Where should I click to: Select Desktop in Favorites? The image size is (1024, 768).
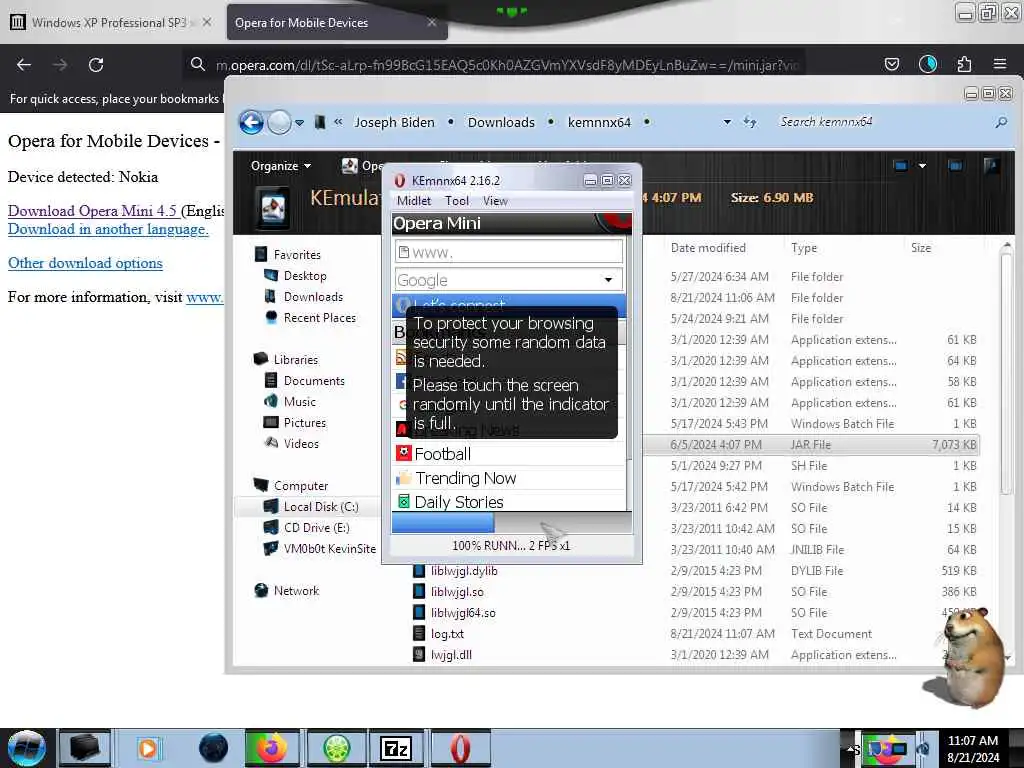click(305, 276)
